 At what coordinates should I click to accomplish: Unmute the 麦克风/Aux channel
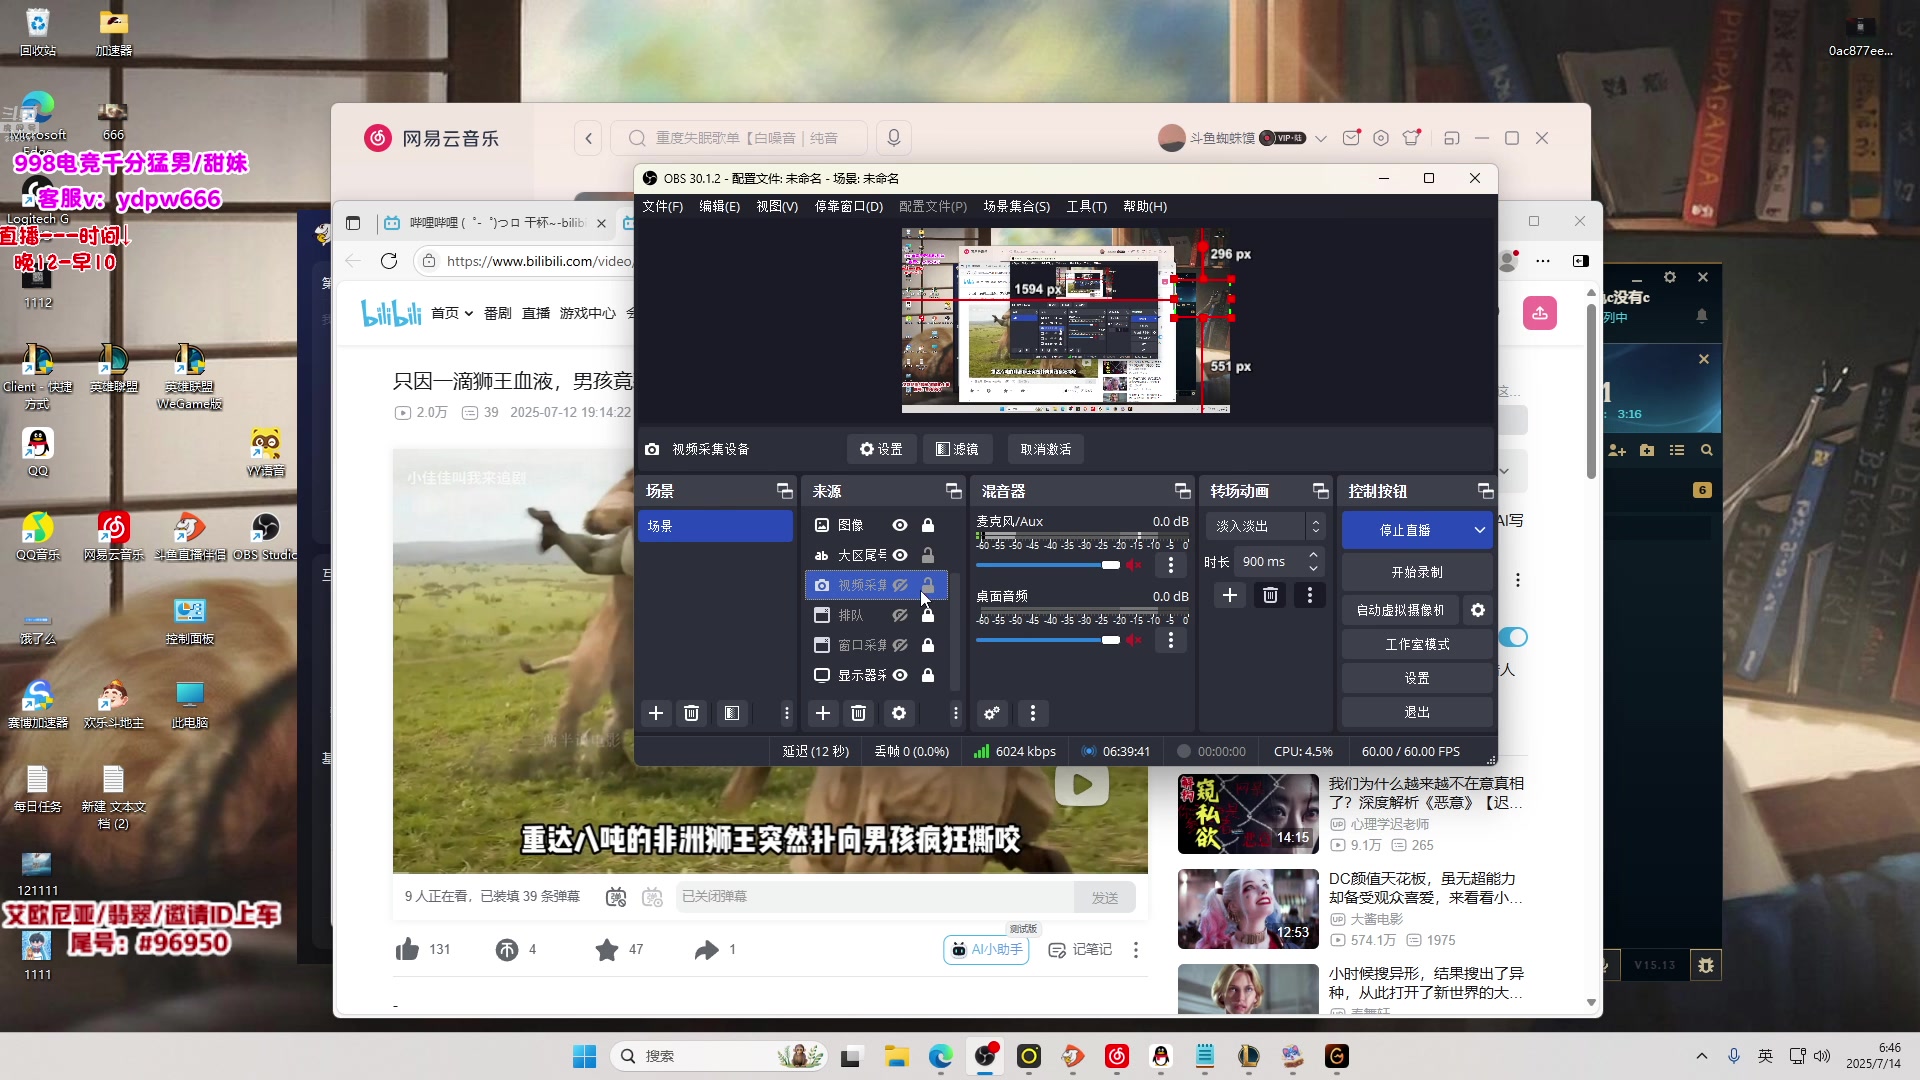click(x=1134, y=565)
